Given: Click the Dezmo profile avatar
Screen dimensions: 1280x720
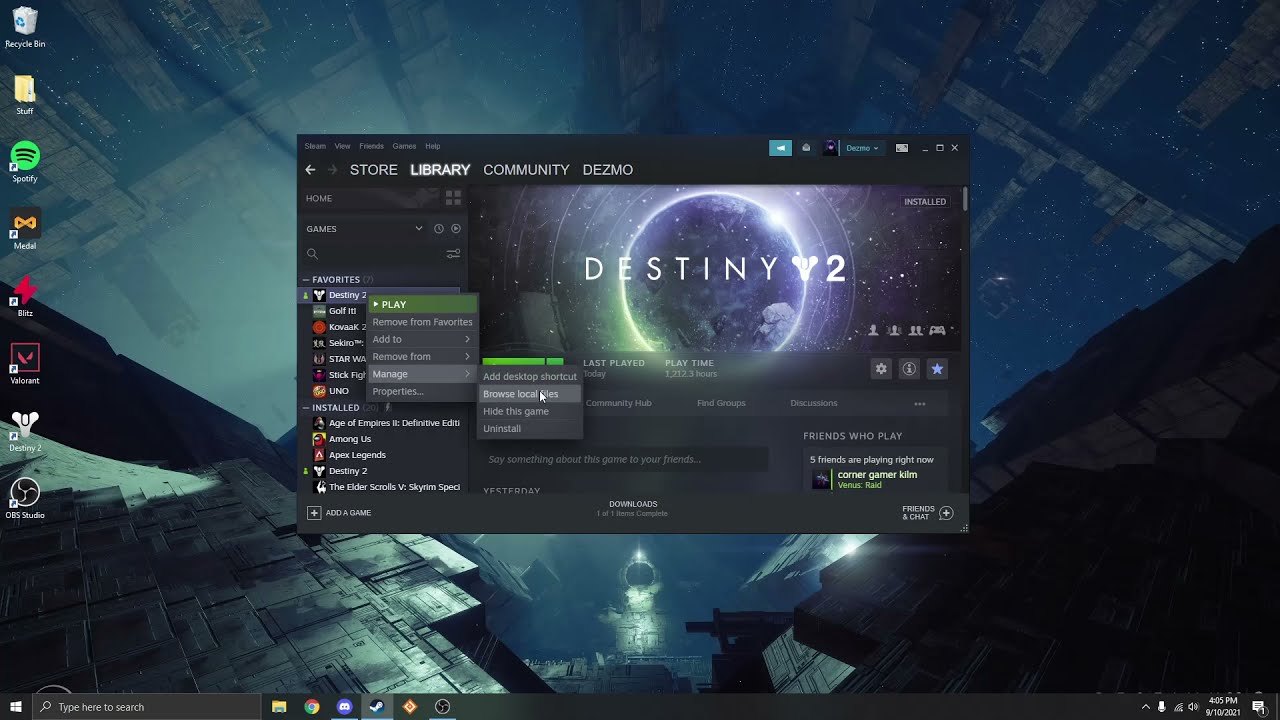Looking at the screenshot, I should coord(830,148).
